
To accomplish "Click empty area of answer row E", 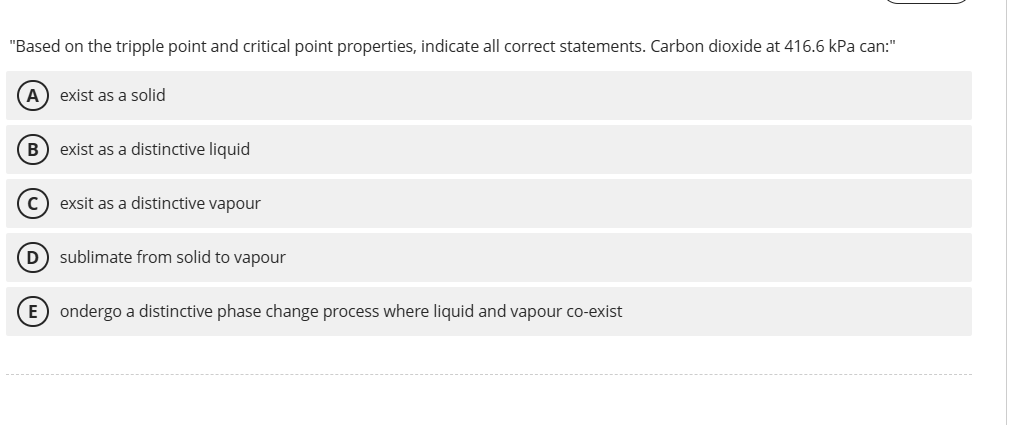I will click(x=800, y=312).
